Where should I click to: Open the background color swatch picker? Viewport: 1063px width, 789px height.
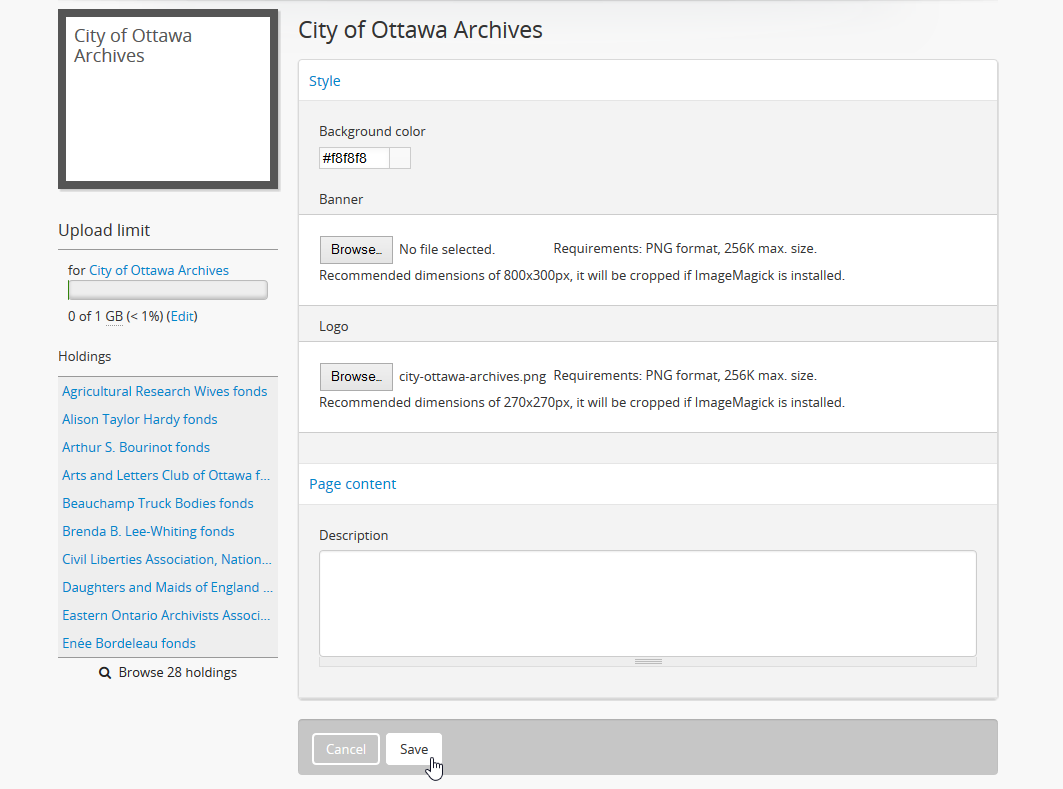click(400, 158)
